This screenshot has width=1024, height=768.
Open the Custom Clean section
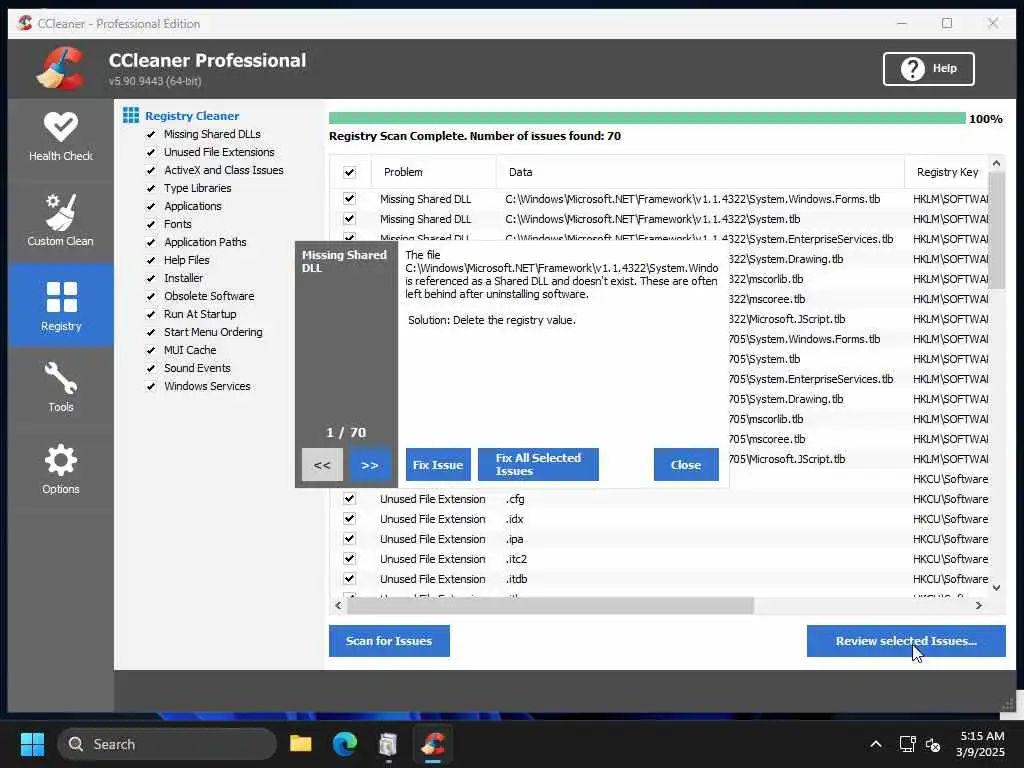pos(61,219)
